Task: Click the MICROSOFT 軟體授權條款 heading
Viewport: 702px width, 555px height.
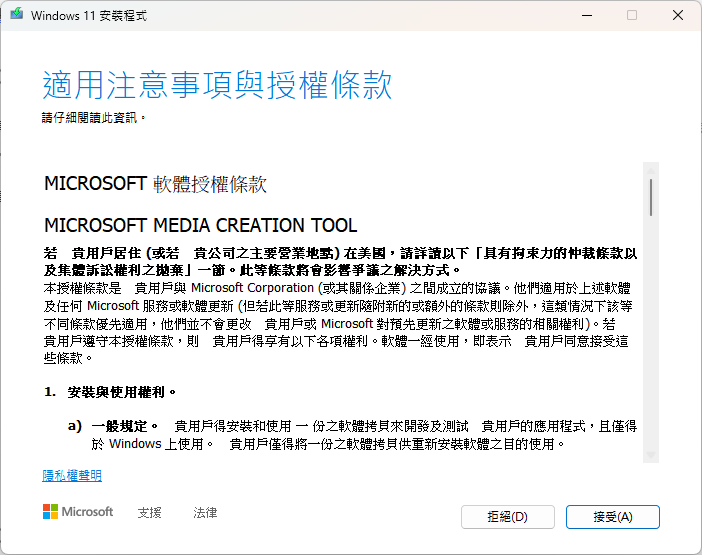Action: point(155,185)
